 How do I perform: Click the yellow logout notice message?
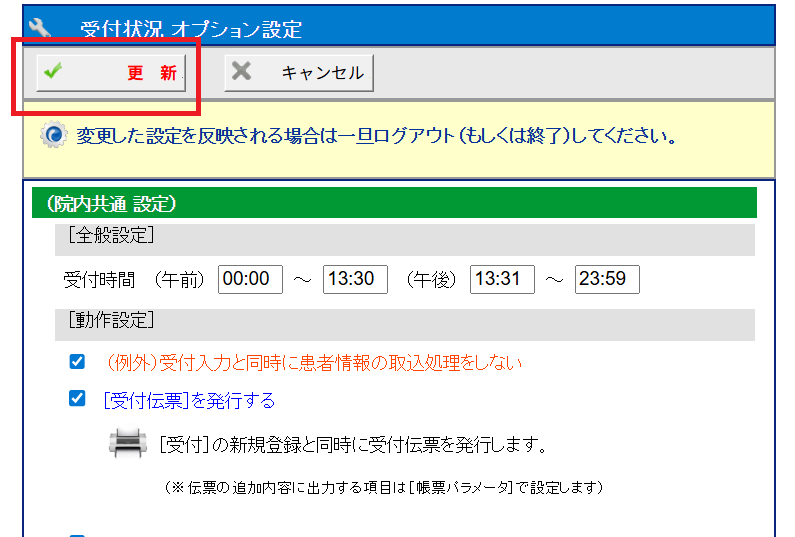tap(376, 135)
